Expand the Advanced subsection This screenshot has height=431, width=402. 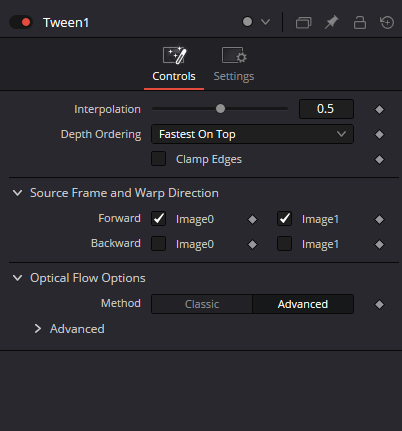coord(38,329)
